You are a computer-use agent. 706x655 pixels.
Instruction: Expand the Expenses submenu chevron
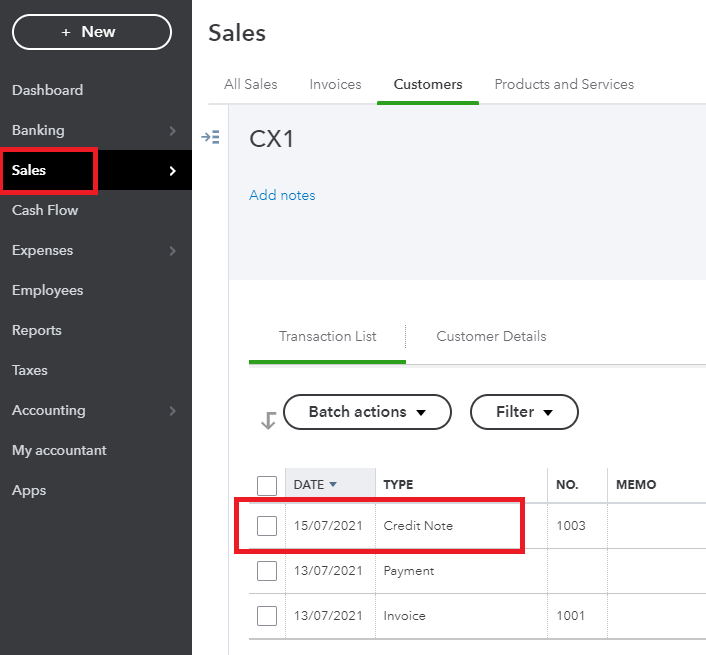click(x=172, y=251)
